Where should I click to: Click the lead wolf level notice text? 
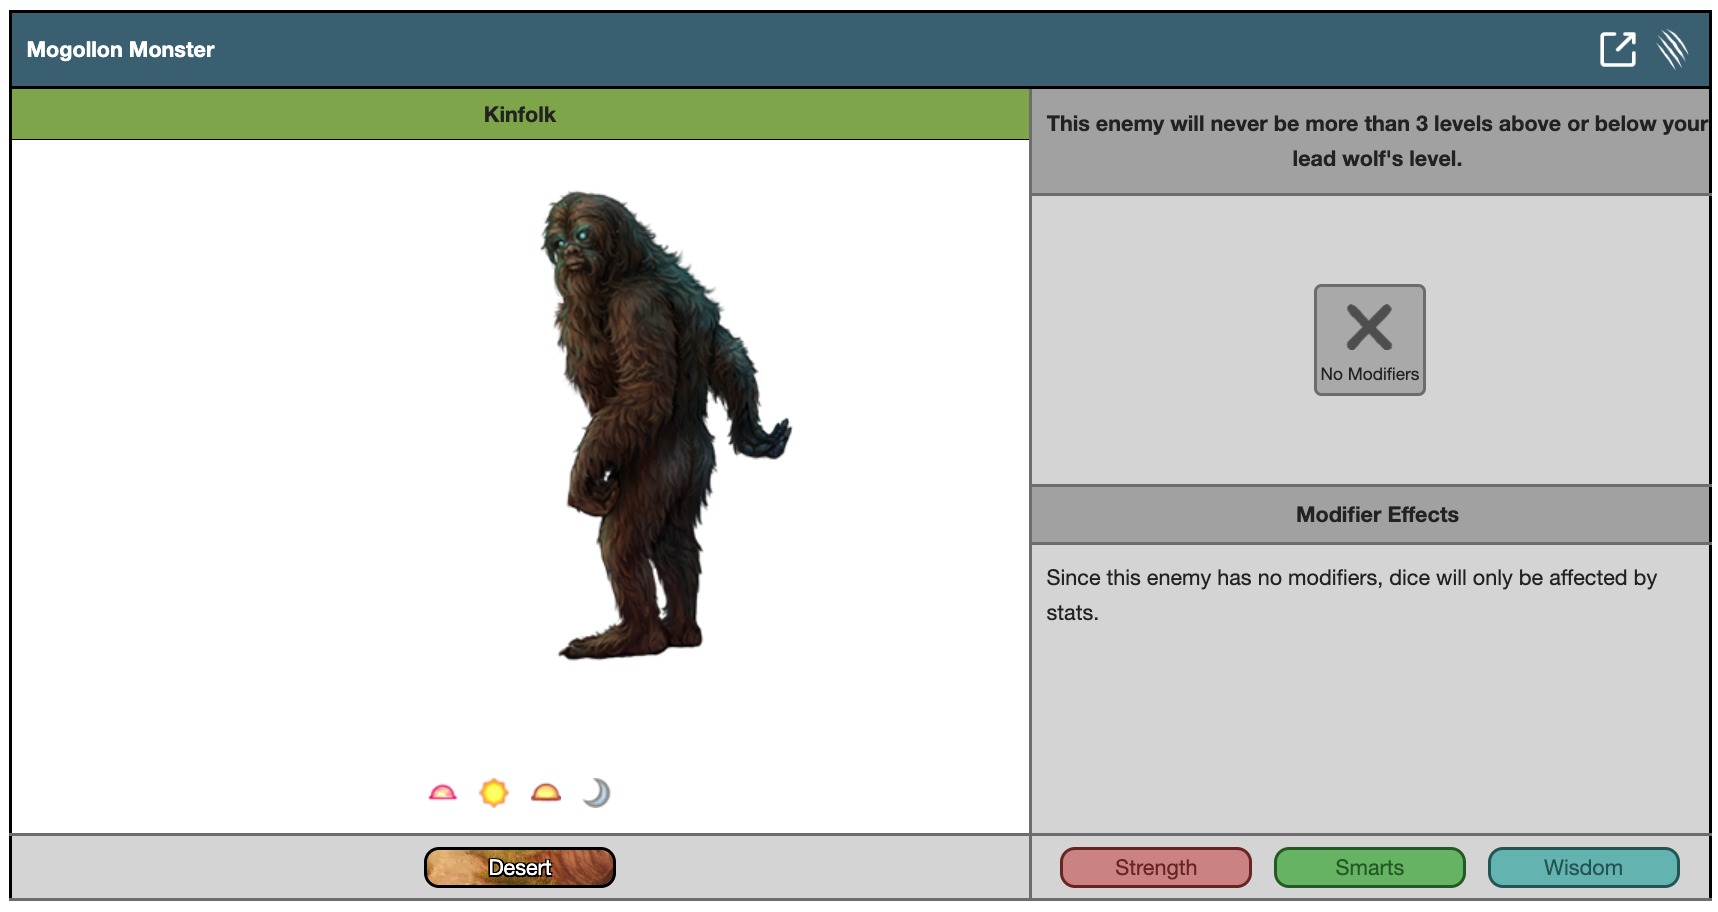[x=1376, y=141]
